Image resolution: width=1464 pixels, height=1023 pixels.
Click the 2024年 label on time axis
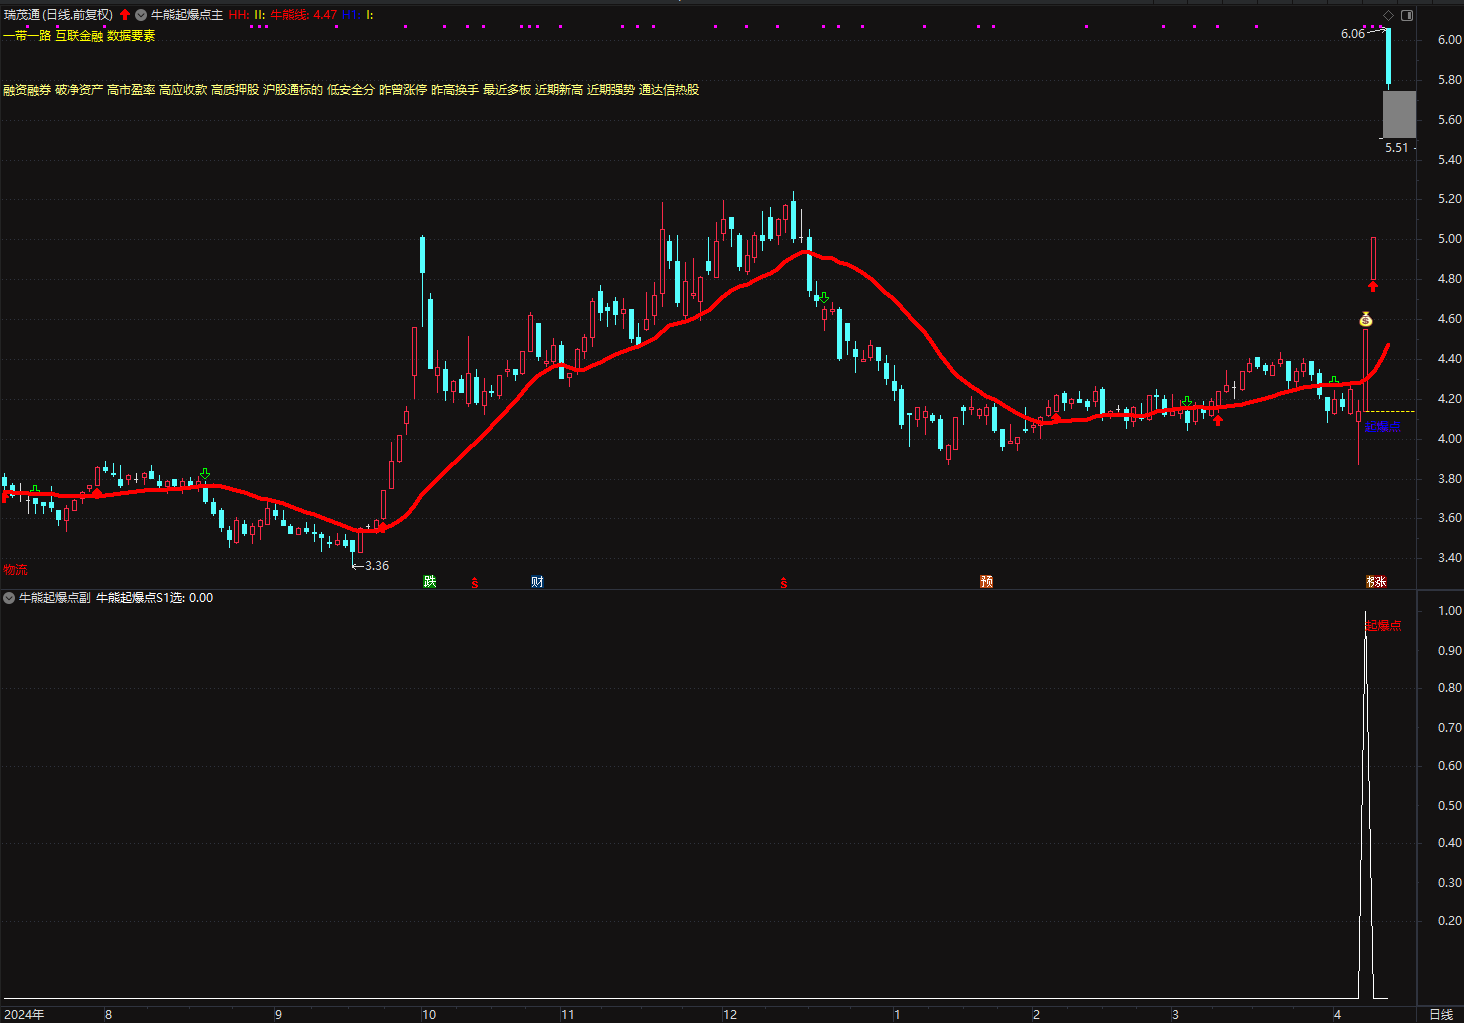click(24, 1014)
